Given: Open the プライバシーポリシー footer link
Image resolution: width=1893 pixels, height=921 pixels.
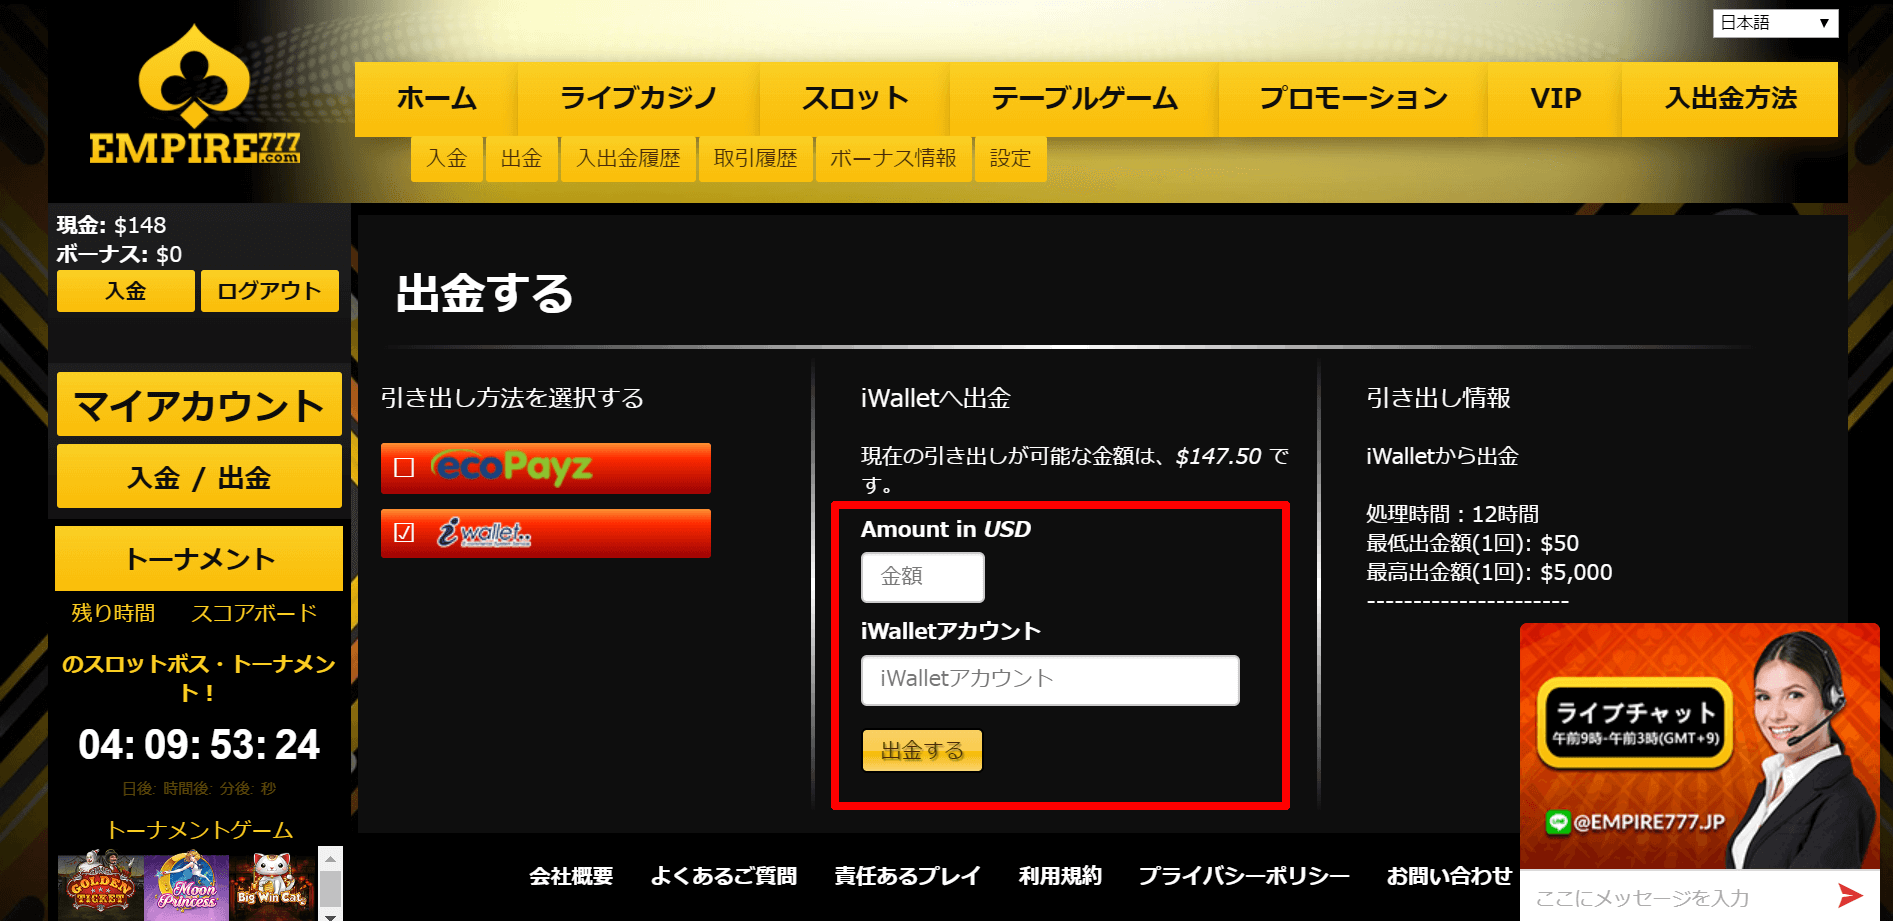Looking at the screenshot, I should coord(1244,876).
